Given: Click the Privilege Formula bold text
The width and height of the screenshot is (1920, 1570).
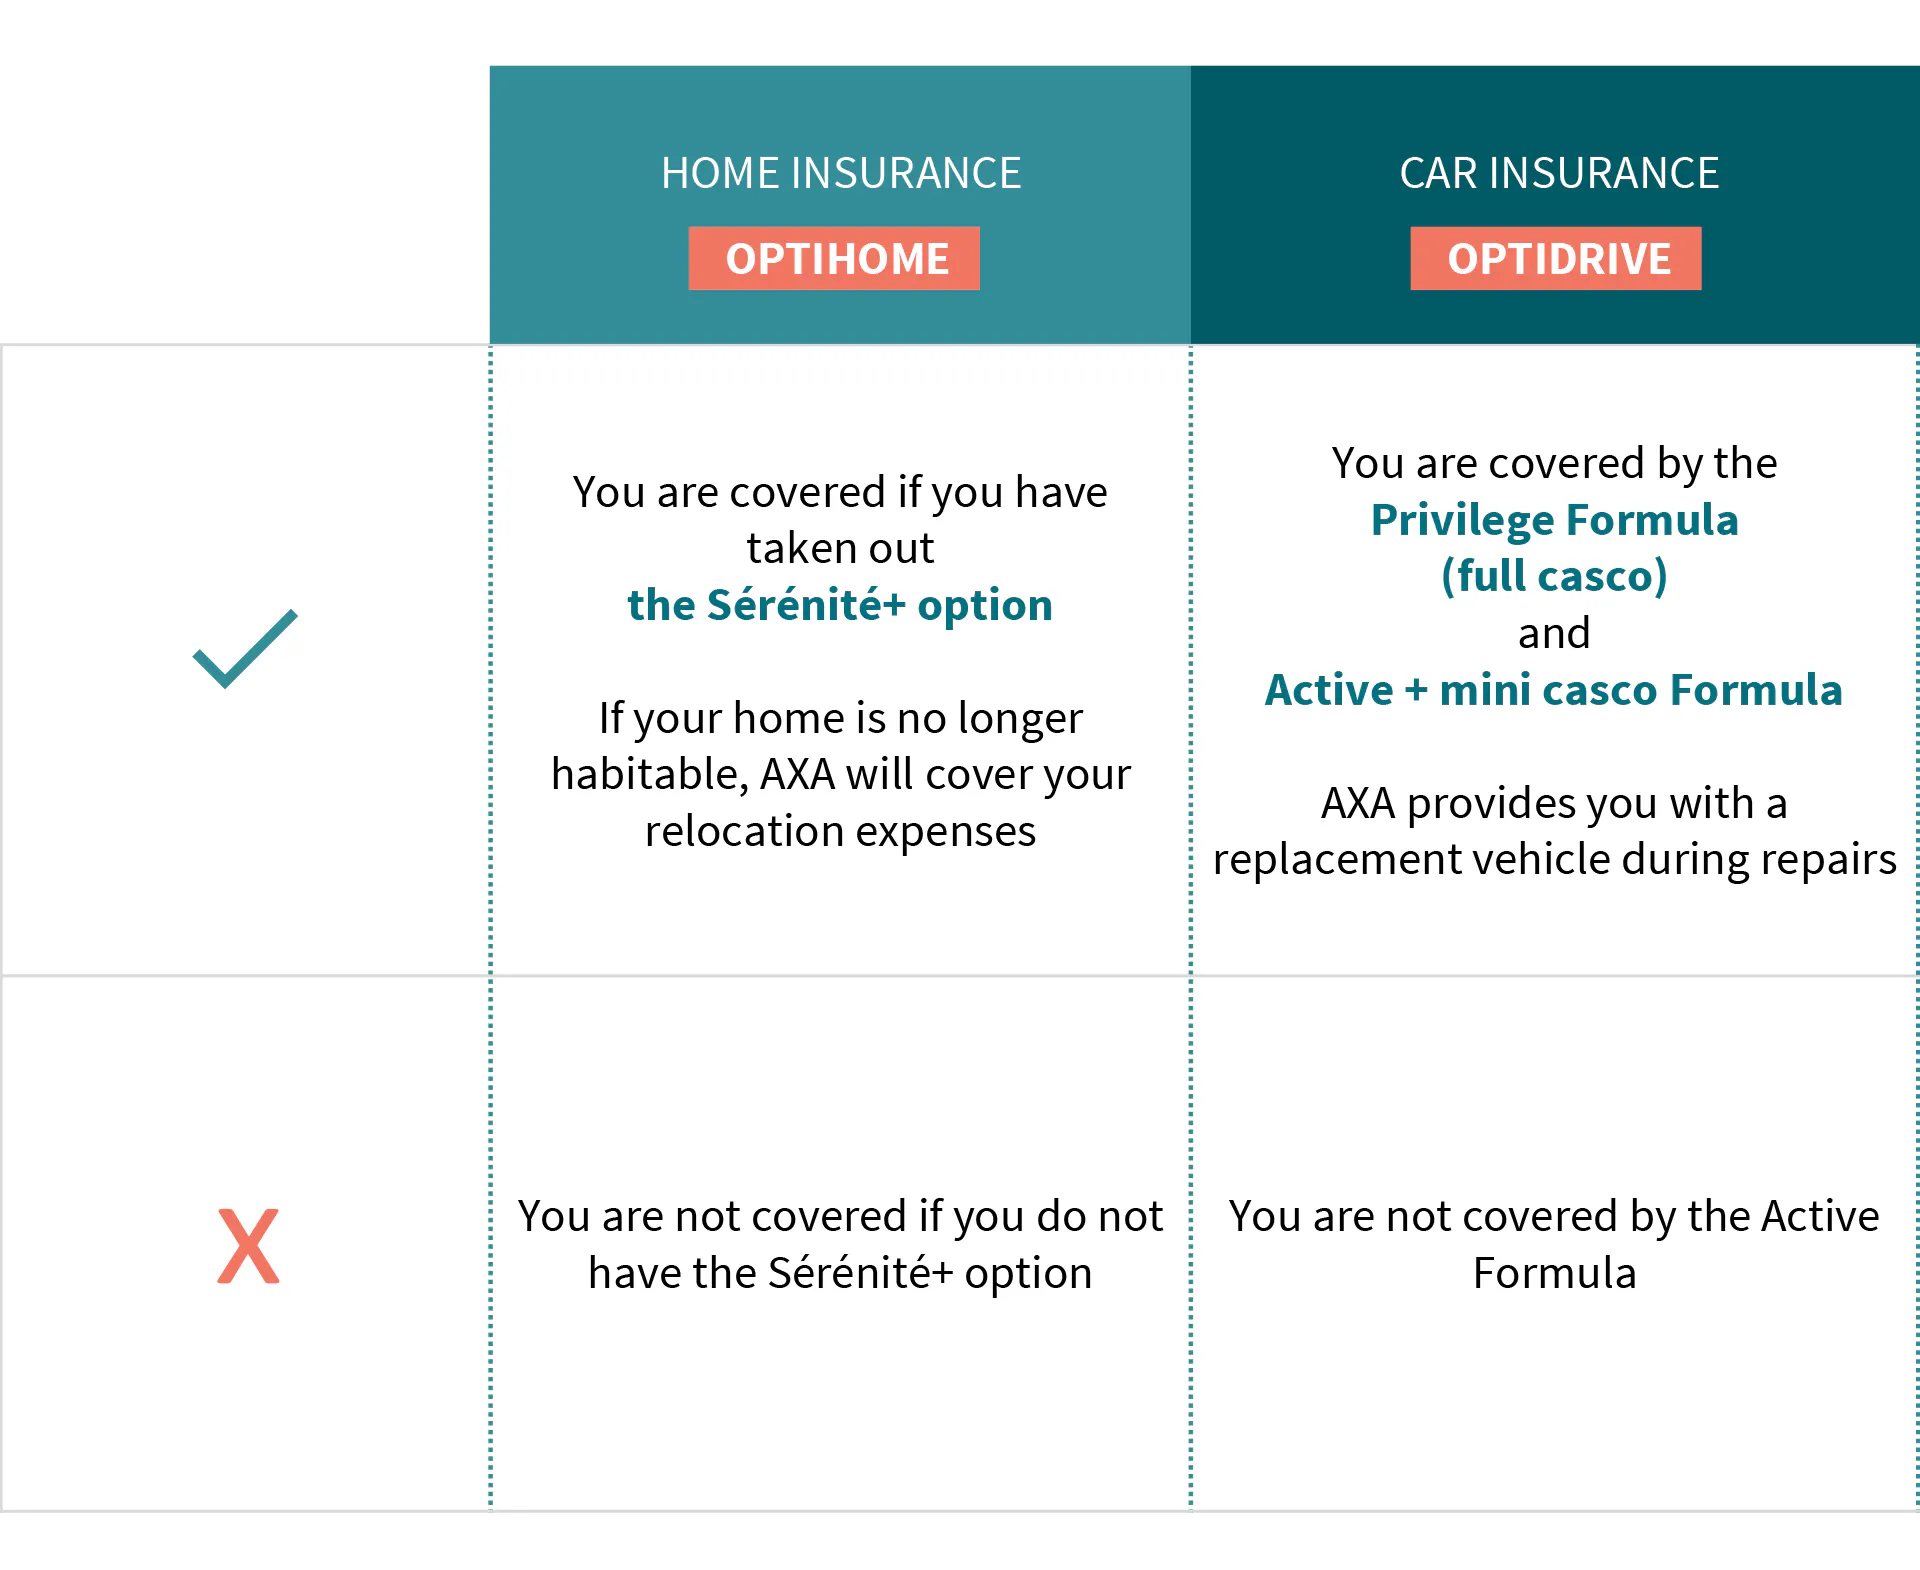Looking at the screenshot, I should click(1554, 520).
